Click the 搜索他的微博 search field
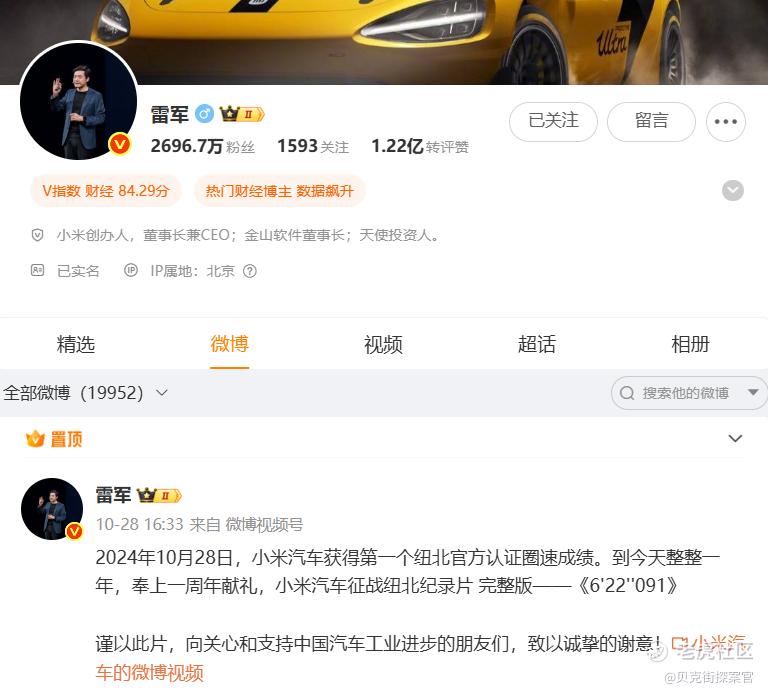This screenshot has height=695, width=768. pyautogui.click(x=688, y=393)
